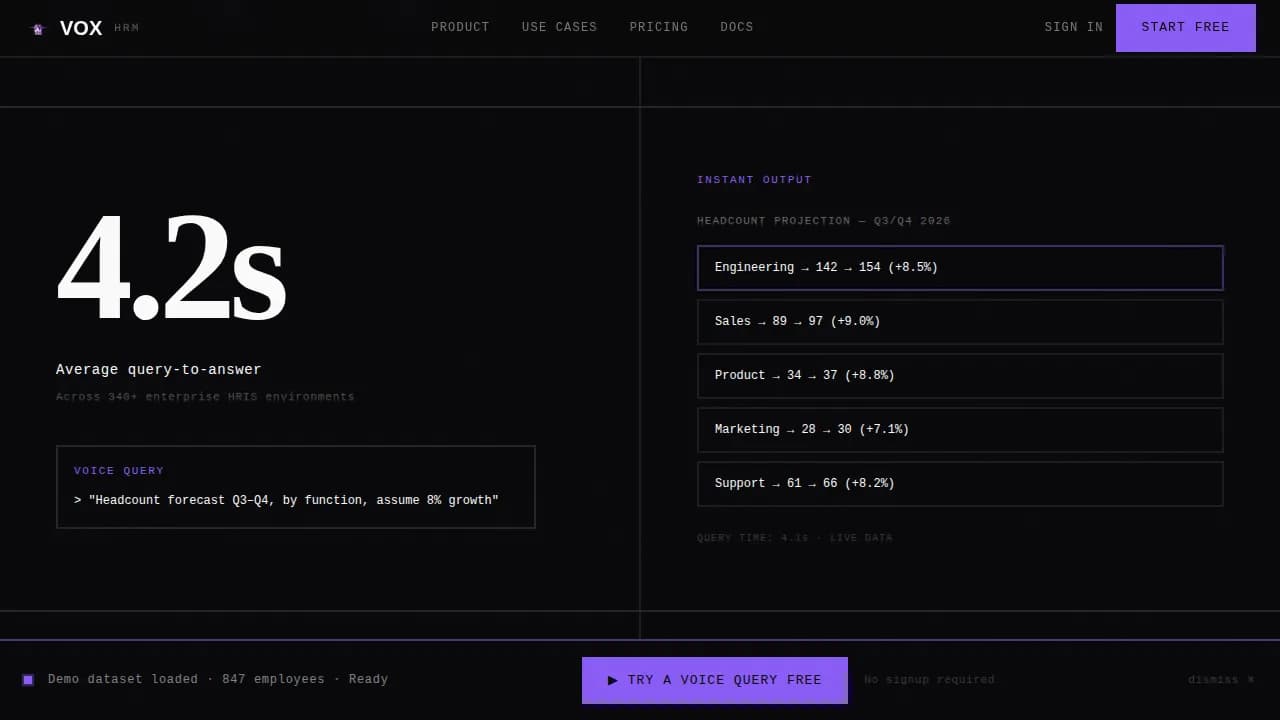Click the Sign In link
This screenshot has height=720, width=1280.
tap(1074, 27)
